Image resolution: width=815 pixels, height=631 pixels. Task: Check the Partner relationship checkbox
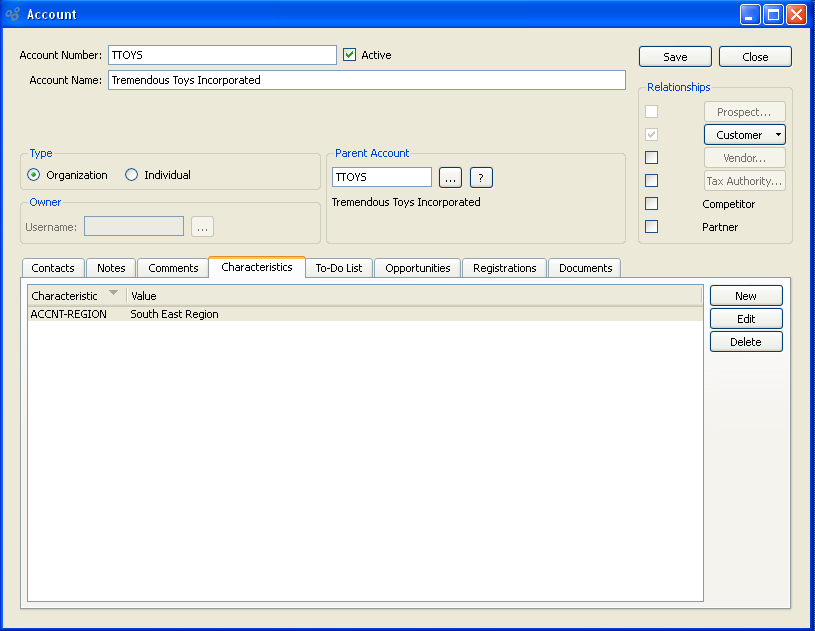pyautogui.click(x=651, y=227)
